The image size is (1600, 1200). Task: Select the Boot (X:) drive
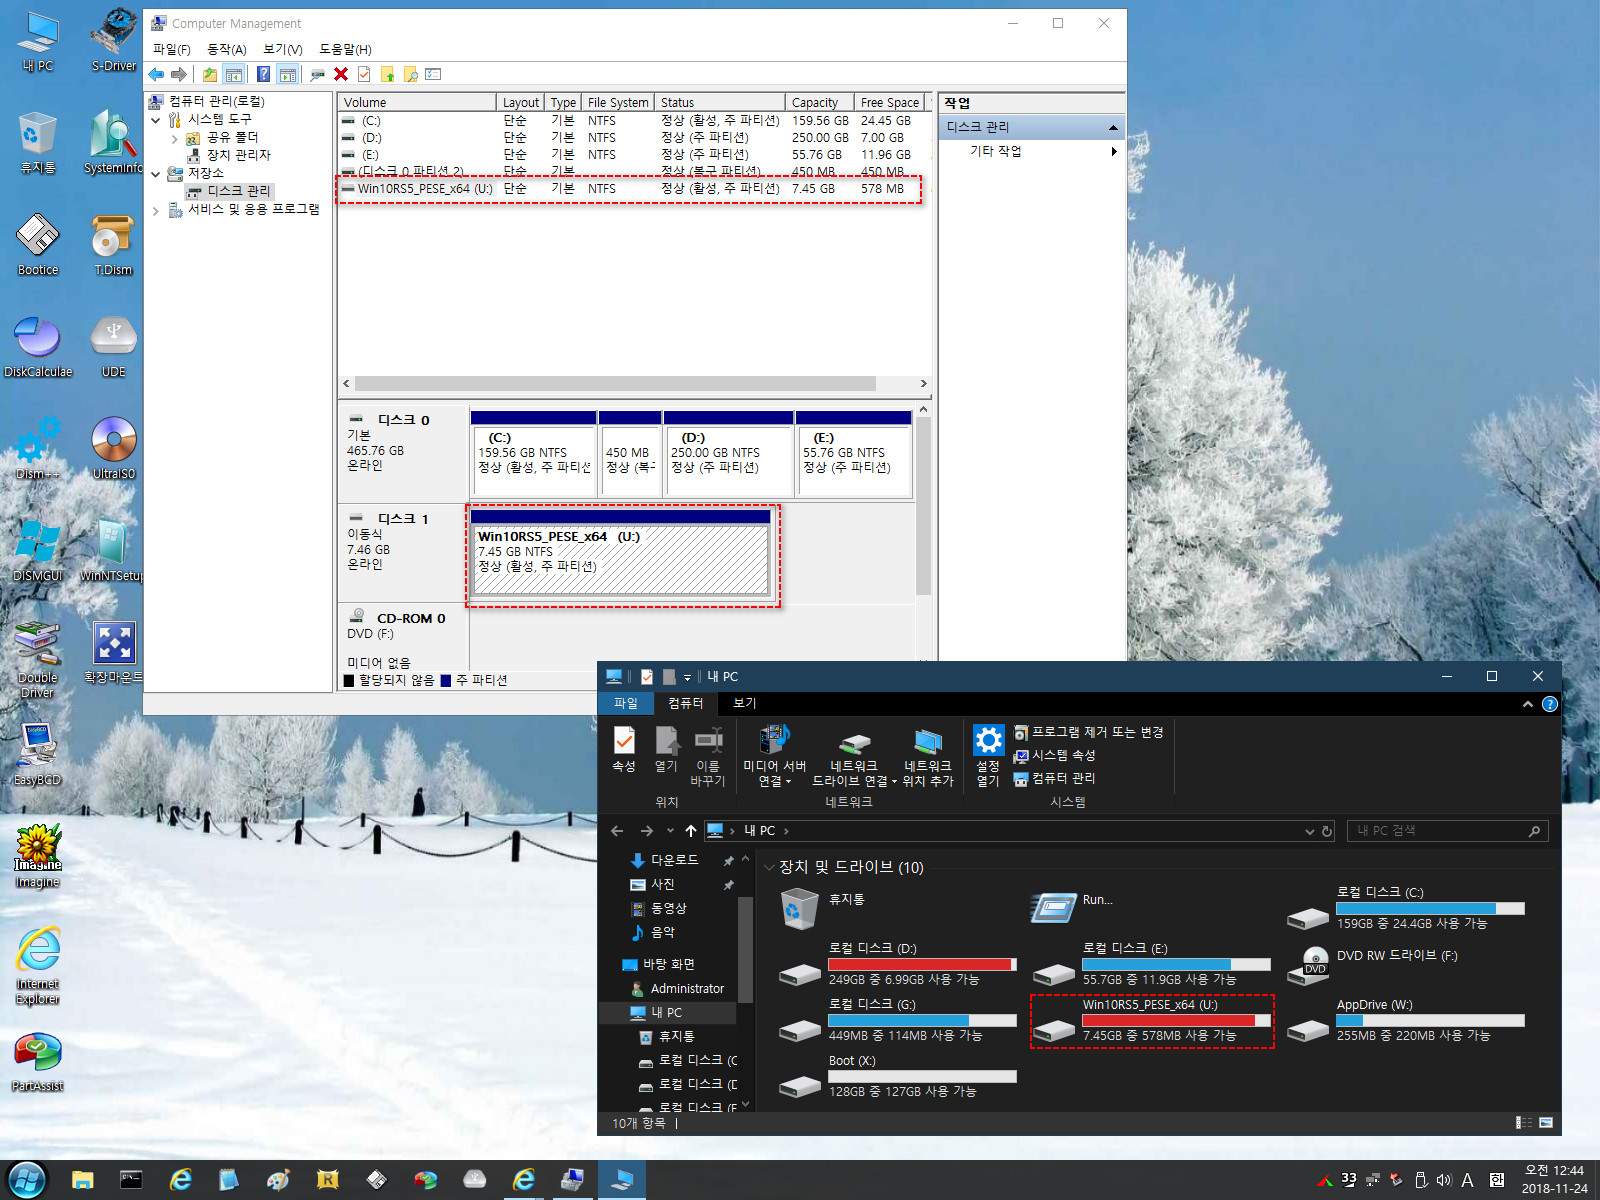pyautogui.click(x=898, y=1077)
